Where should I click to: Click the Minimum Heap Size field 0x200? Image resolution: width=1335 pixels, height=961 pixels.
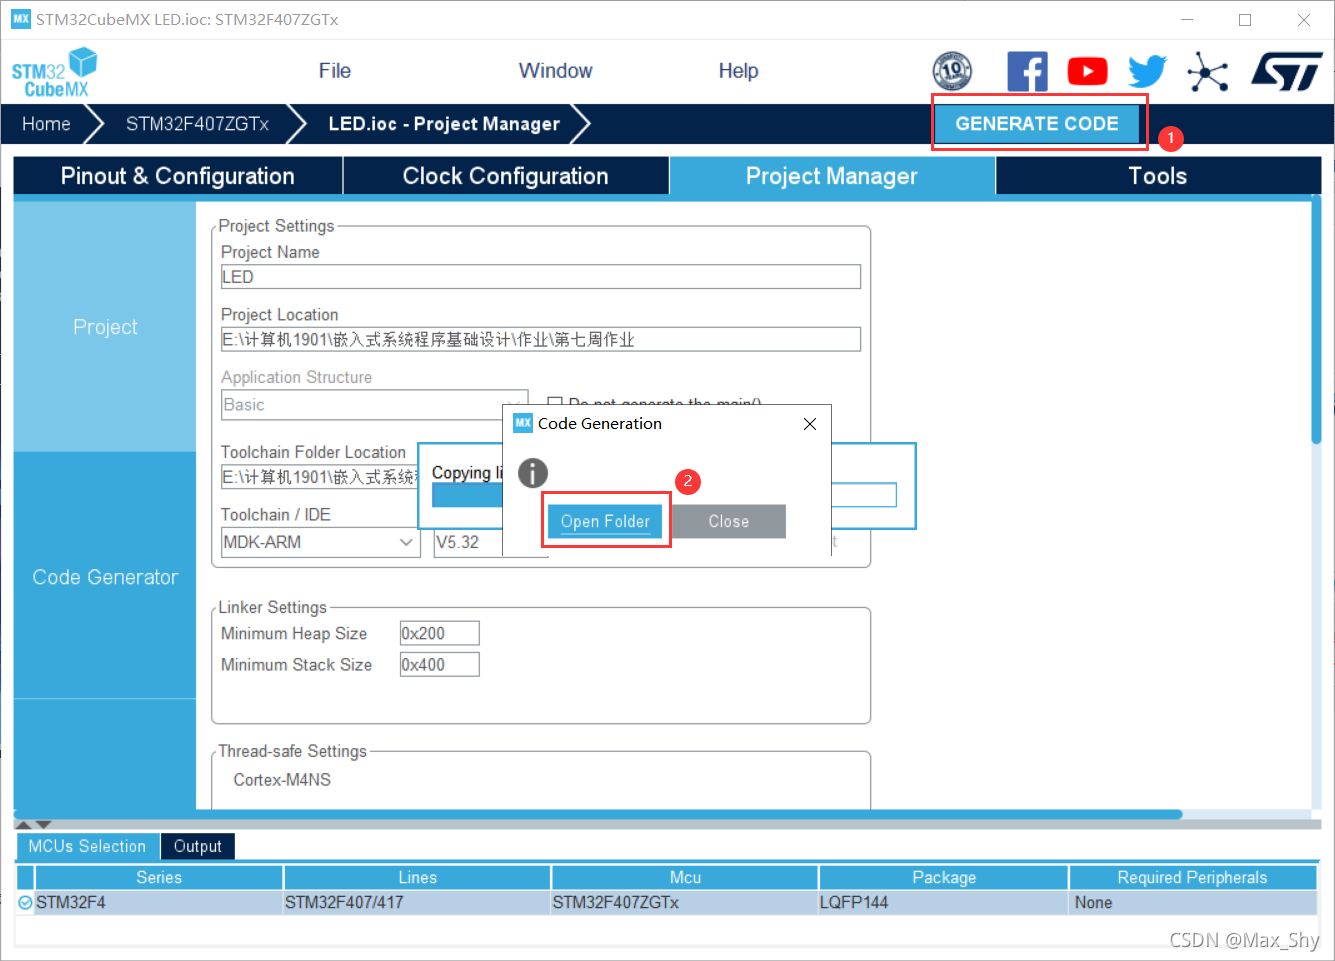[x=440, y=633]
